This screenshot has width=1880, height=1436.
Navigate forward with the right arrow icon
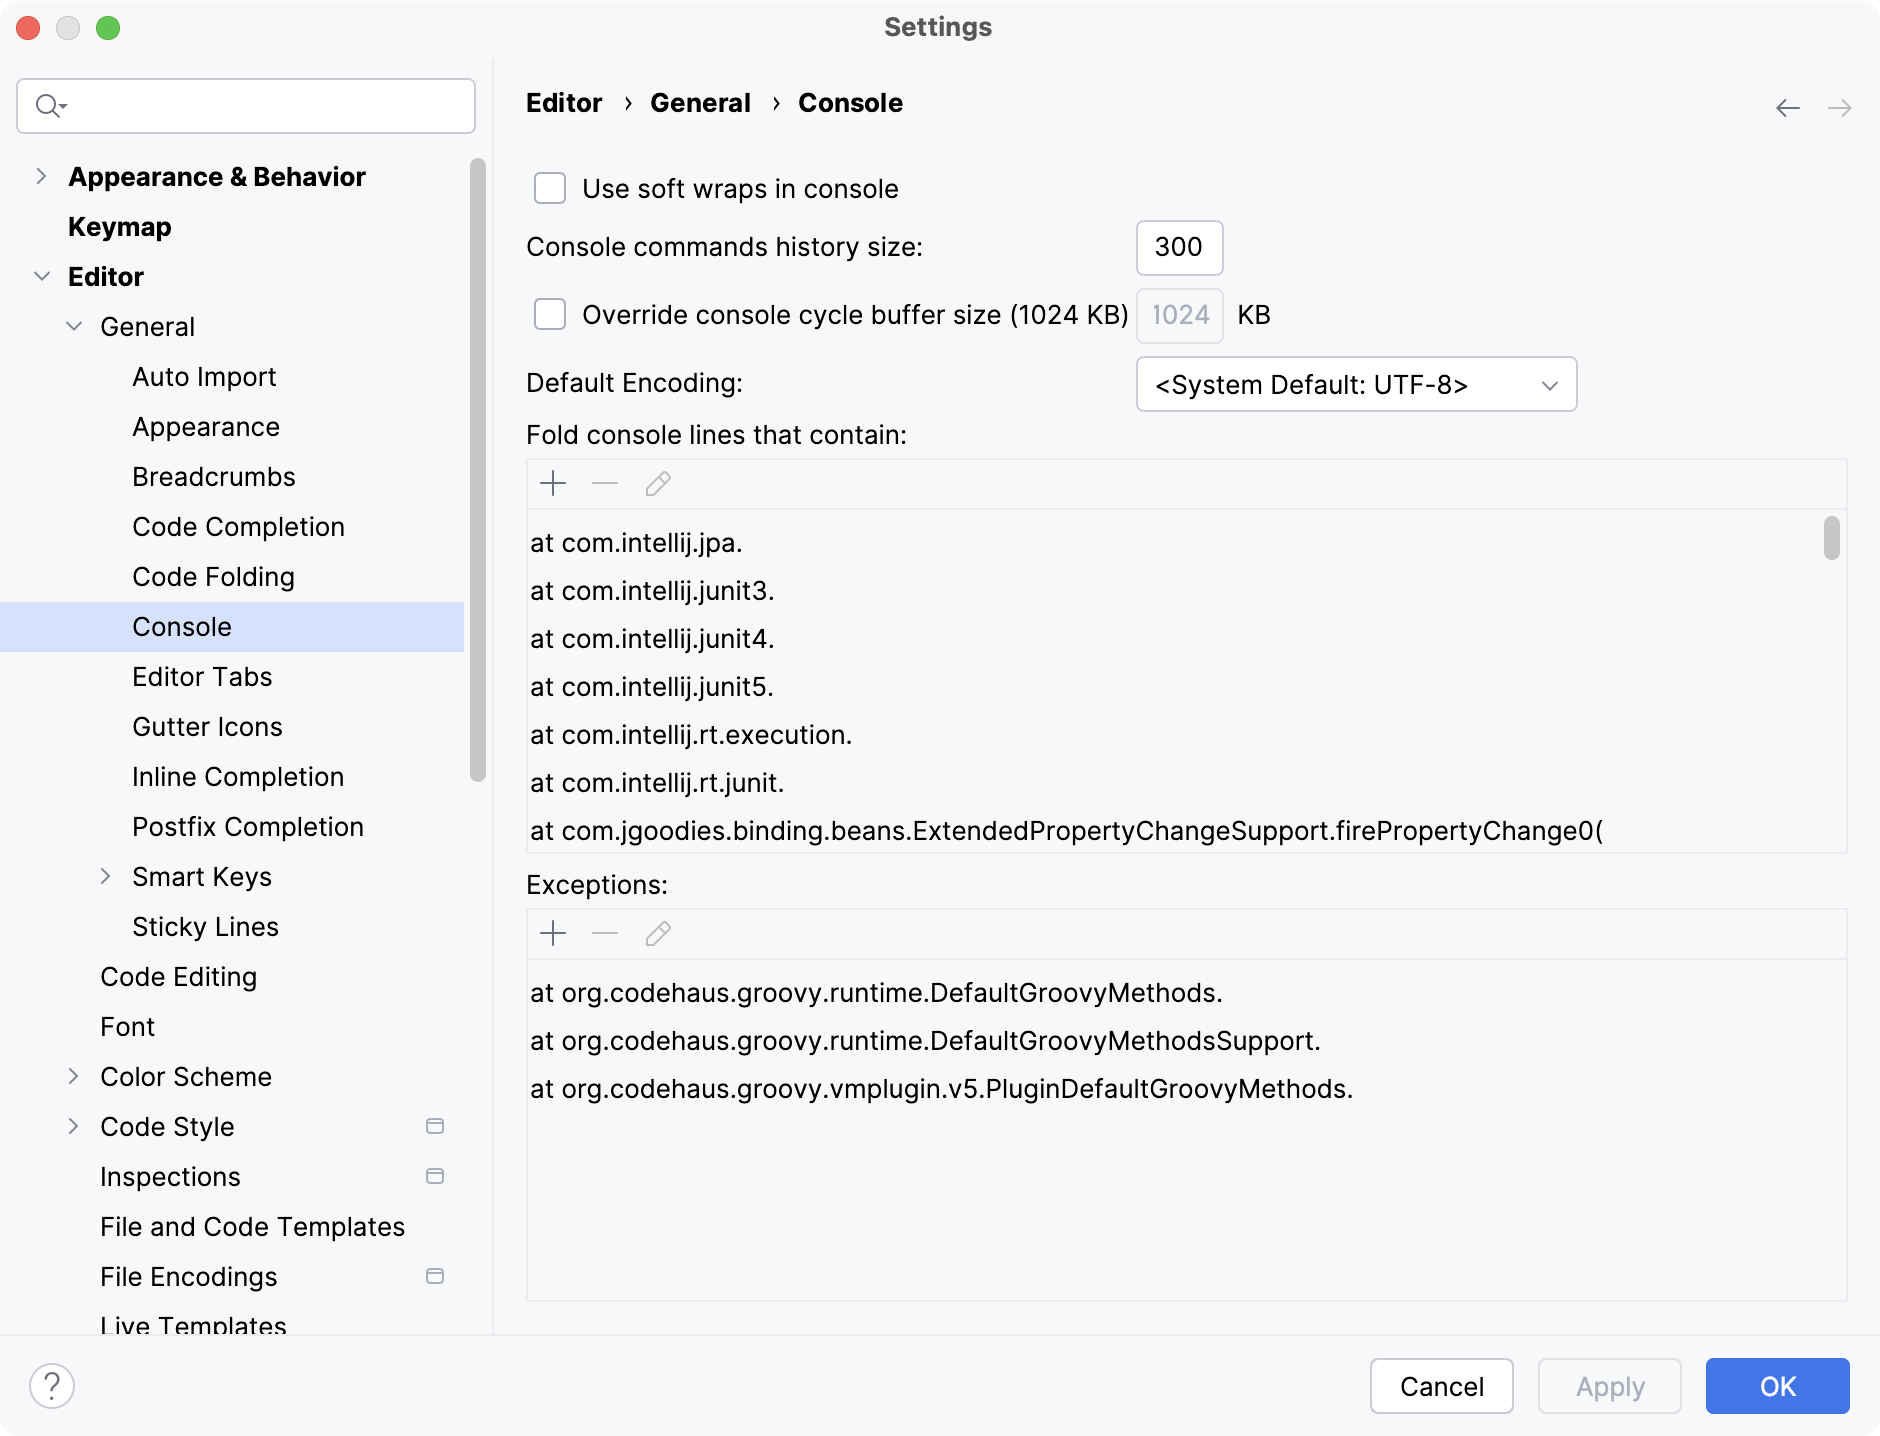click(1841, 108)
